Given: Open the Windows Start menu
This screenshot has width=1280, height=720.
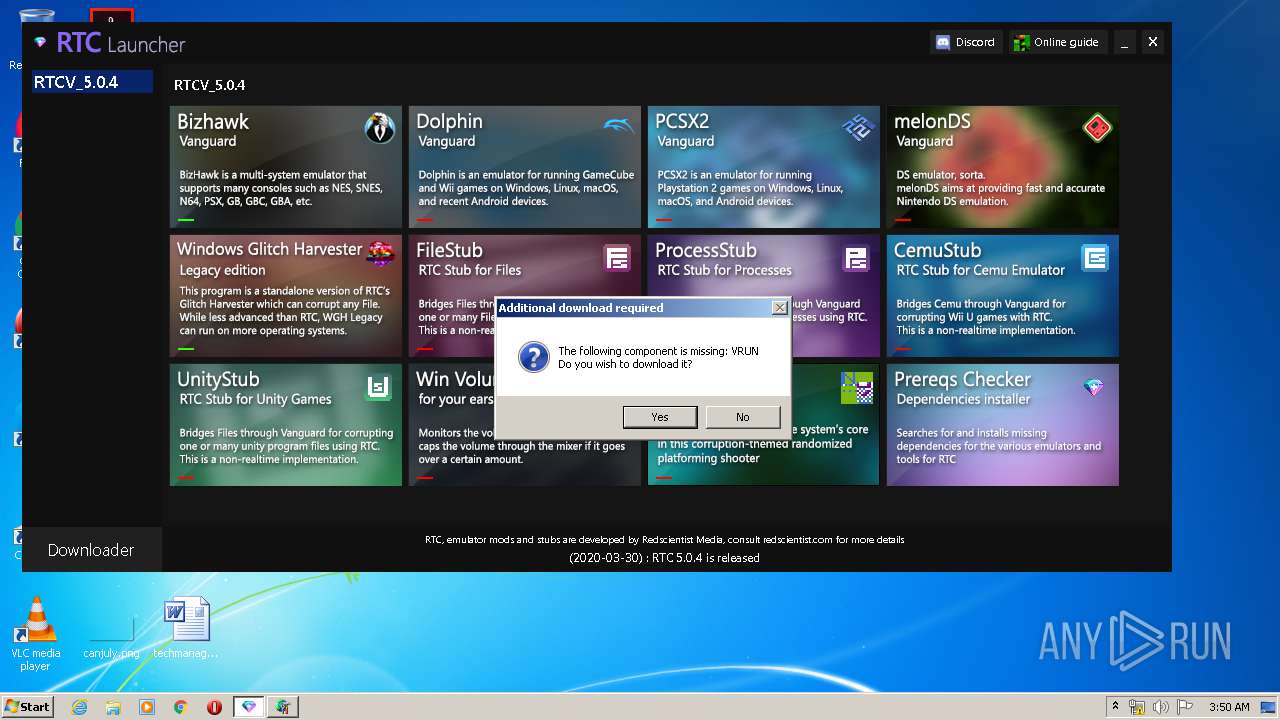Looking at the screenshot, I should pos(27,707).
